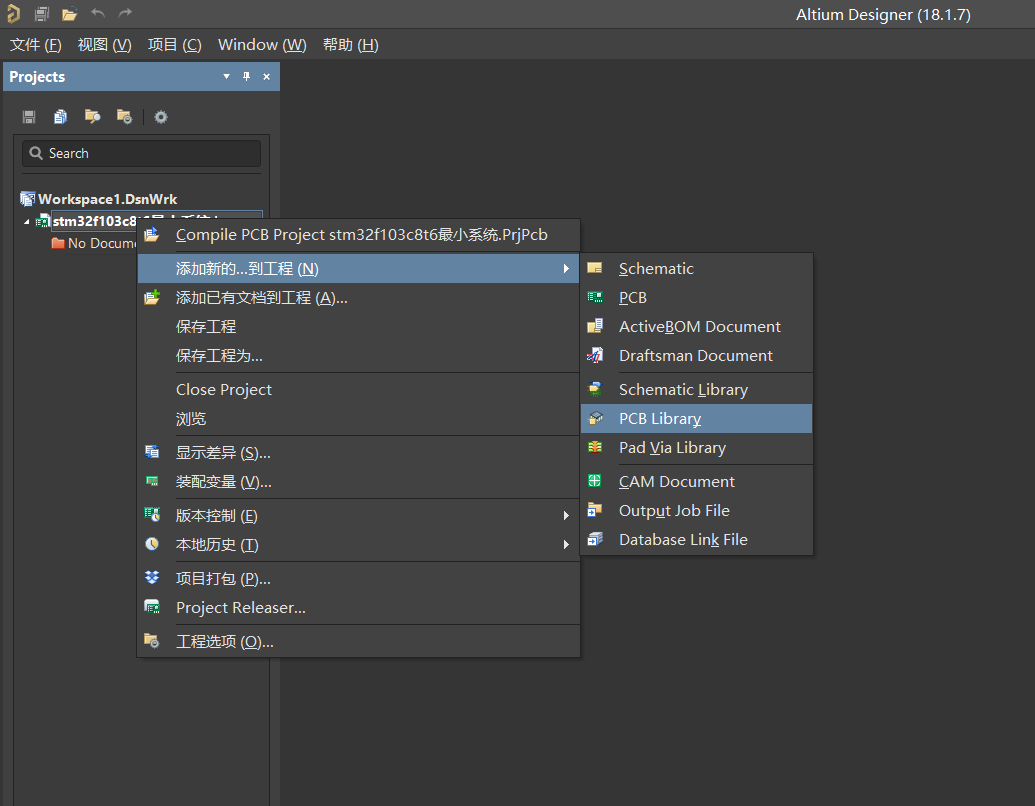
Task: Click the redo arrow in title bar
Action: (x=125, y=13)
